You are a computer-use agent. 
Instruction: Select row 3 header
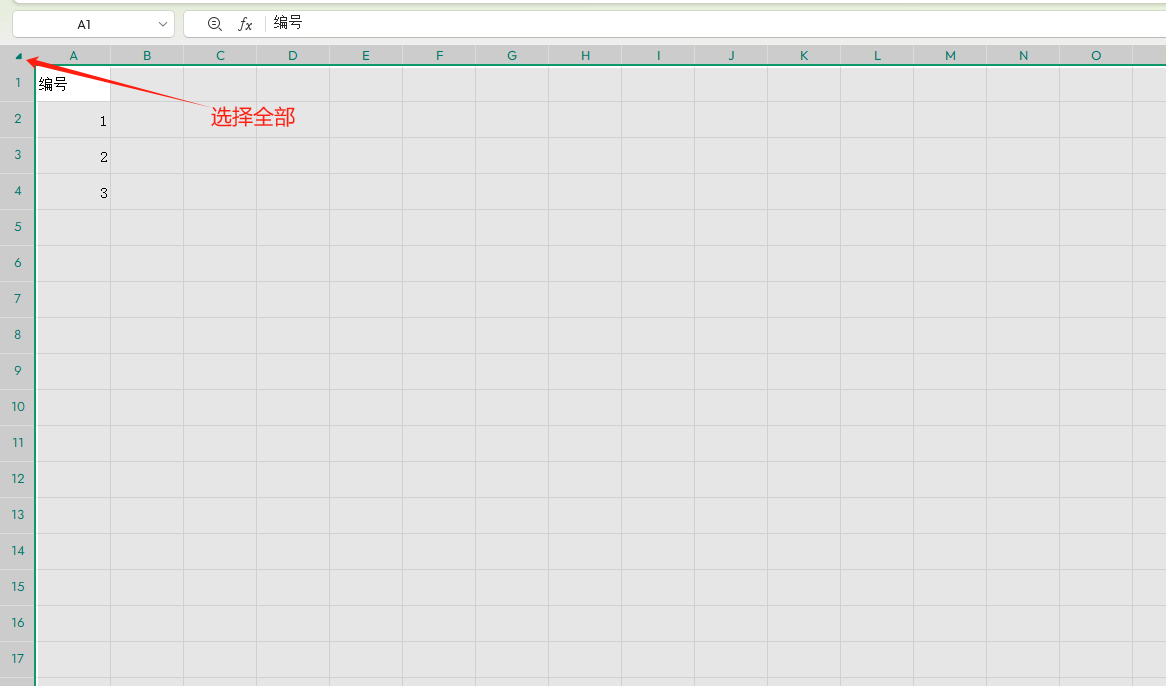pos(18,155)
